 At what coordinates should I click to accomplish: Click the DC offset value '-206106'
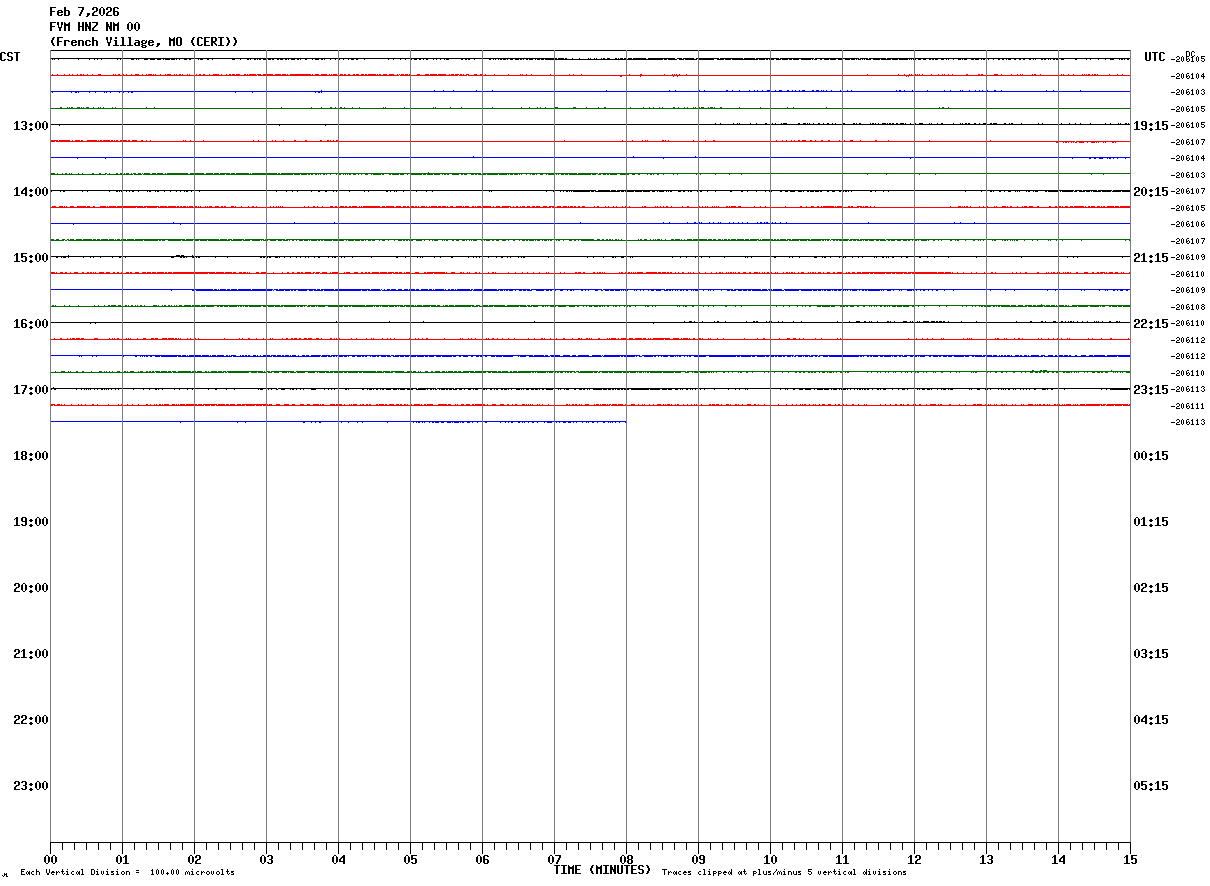pos(1189,224)
